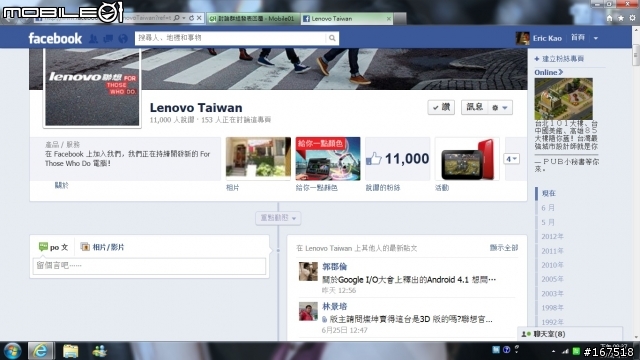Click the Lenovo profile picture
Viewport: 640px width, 360px height.
92,87
